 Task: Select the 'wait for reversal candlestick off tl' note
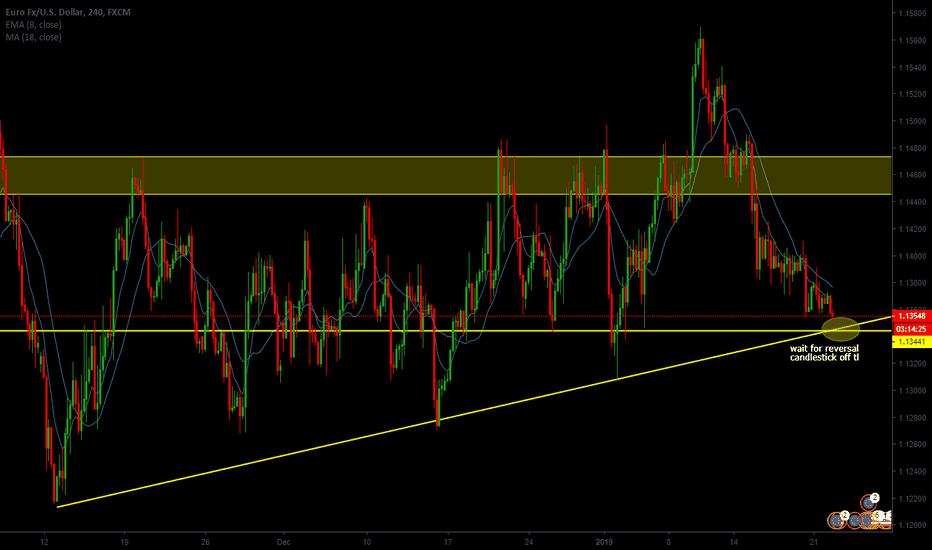[824, 353]
